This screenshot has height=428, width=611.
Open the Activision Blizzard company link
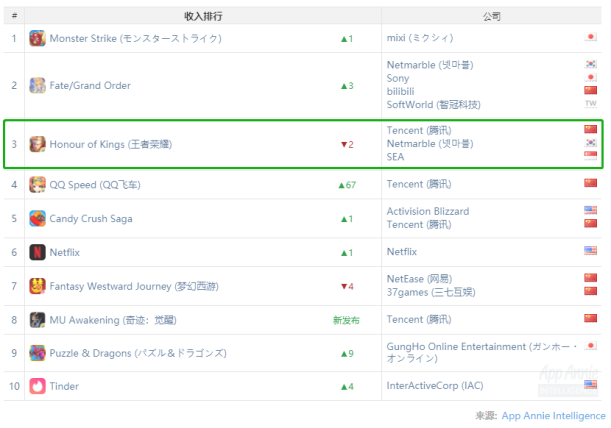click(x=428, y=211)
